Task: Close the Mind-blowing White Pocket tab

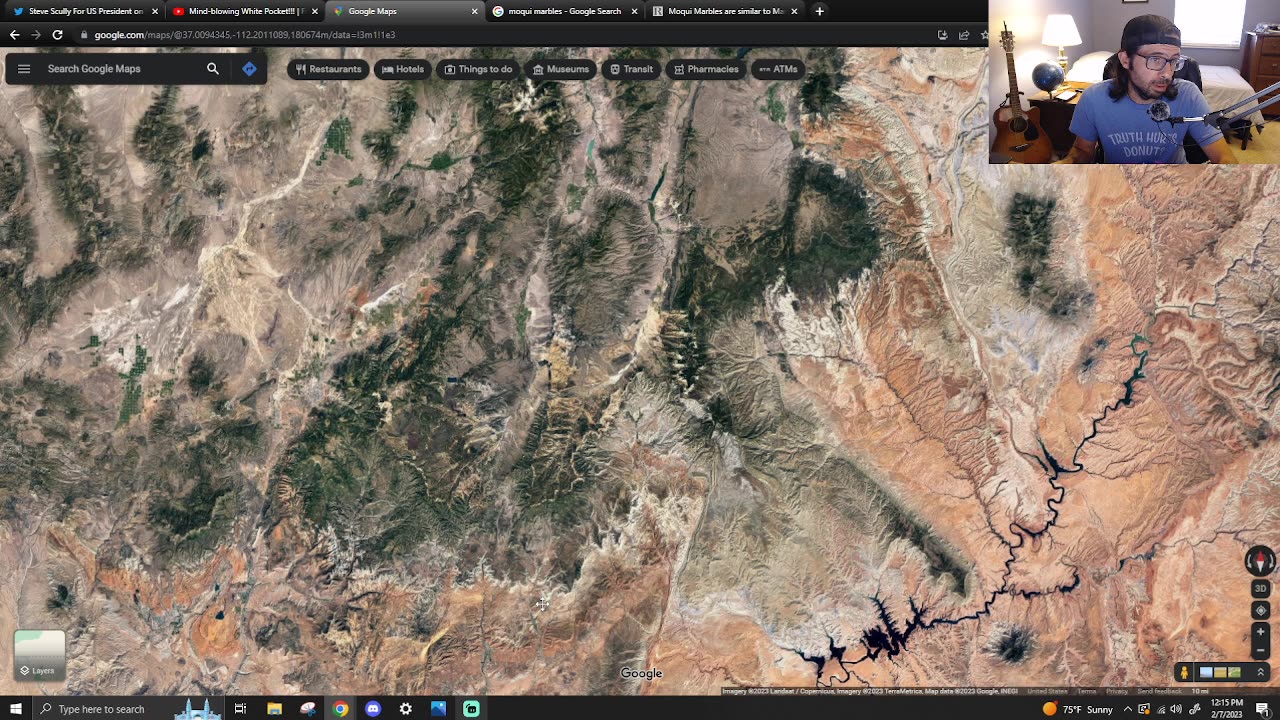Action: [315, 11]
